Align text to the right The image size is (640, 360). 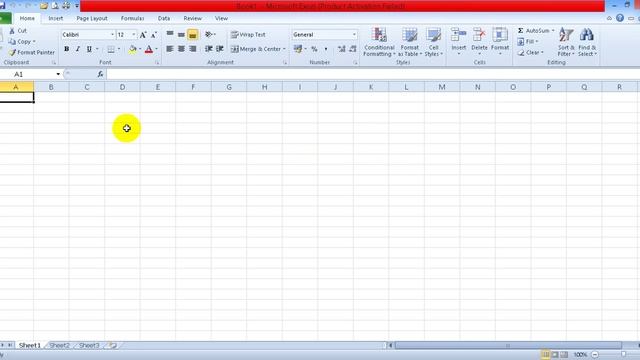[x=193, y=49]
